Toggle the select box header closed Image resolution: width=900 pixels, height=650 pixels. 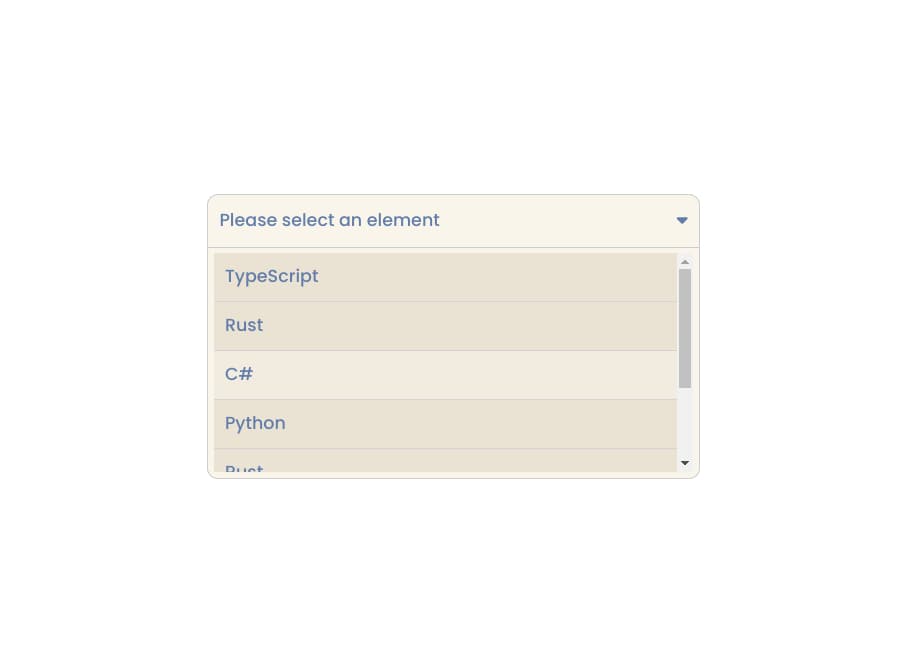(453, 221)
